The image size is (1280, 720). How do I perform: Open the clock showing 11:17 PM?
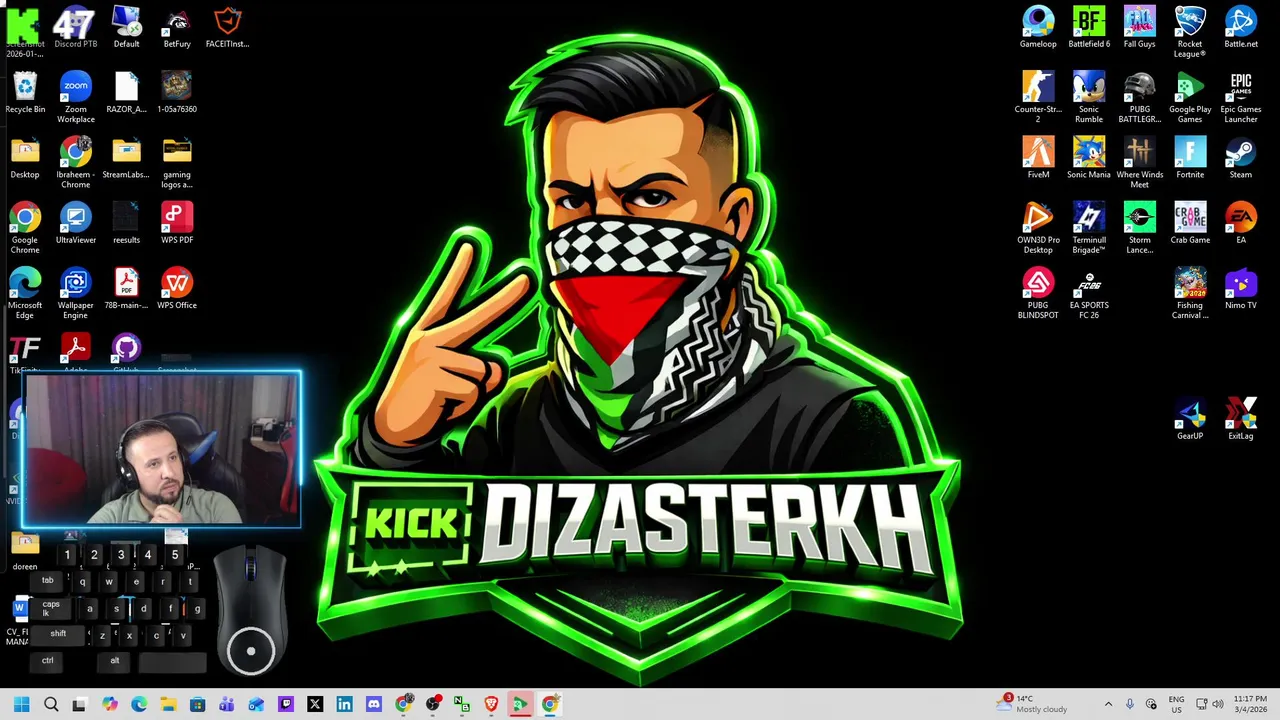pyautogui.click(x=1250, y=704)
